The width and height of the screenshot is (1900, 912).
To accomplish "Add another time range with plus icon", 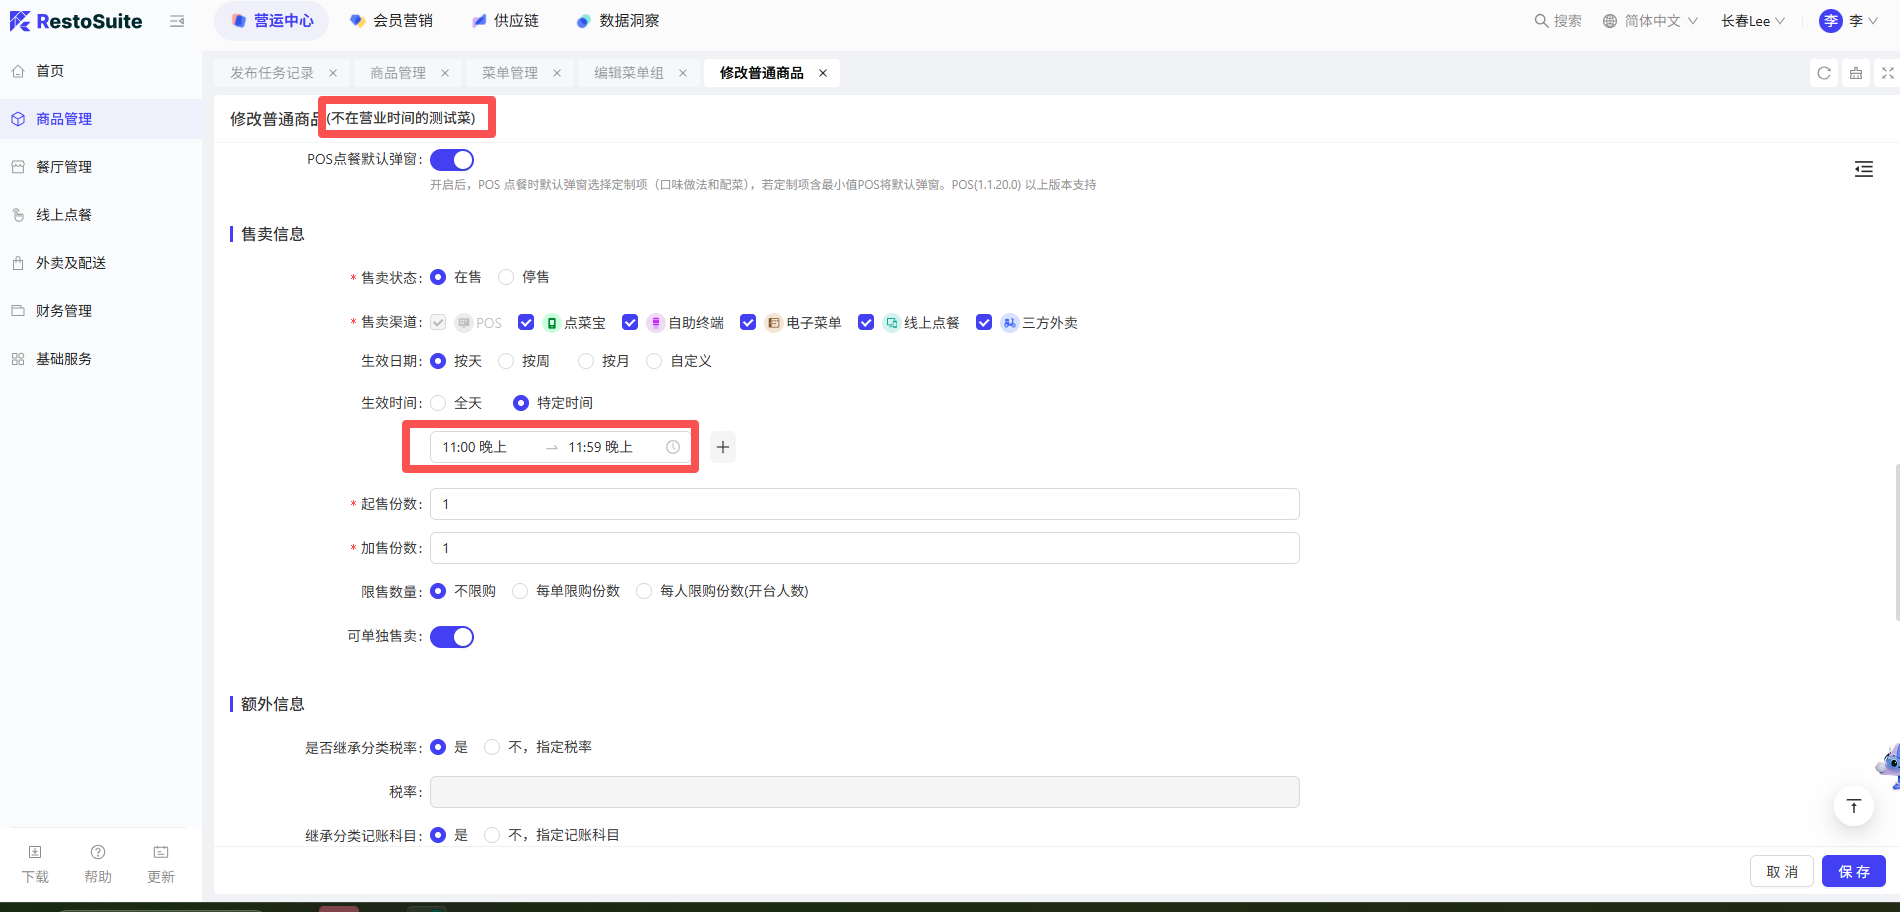I will click(x=723, y=447).
